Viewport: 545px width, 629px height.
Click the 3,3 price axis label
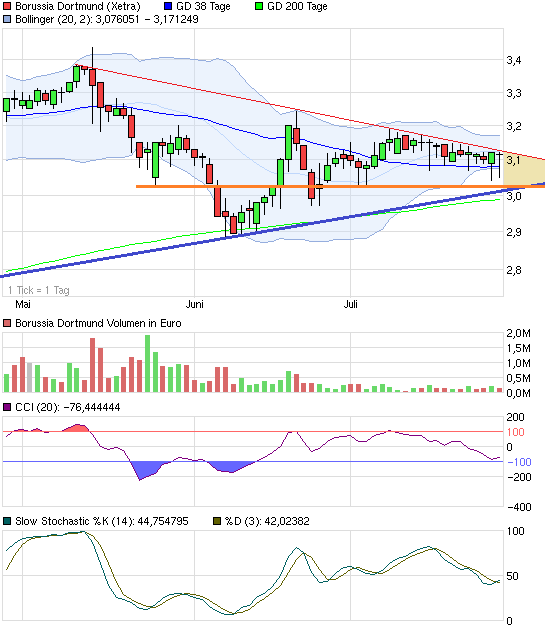click(x=514, y=93)
